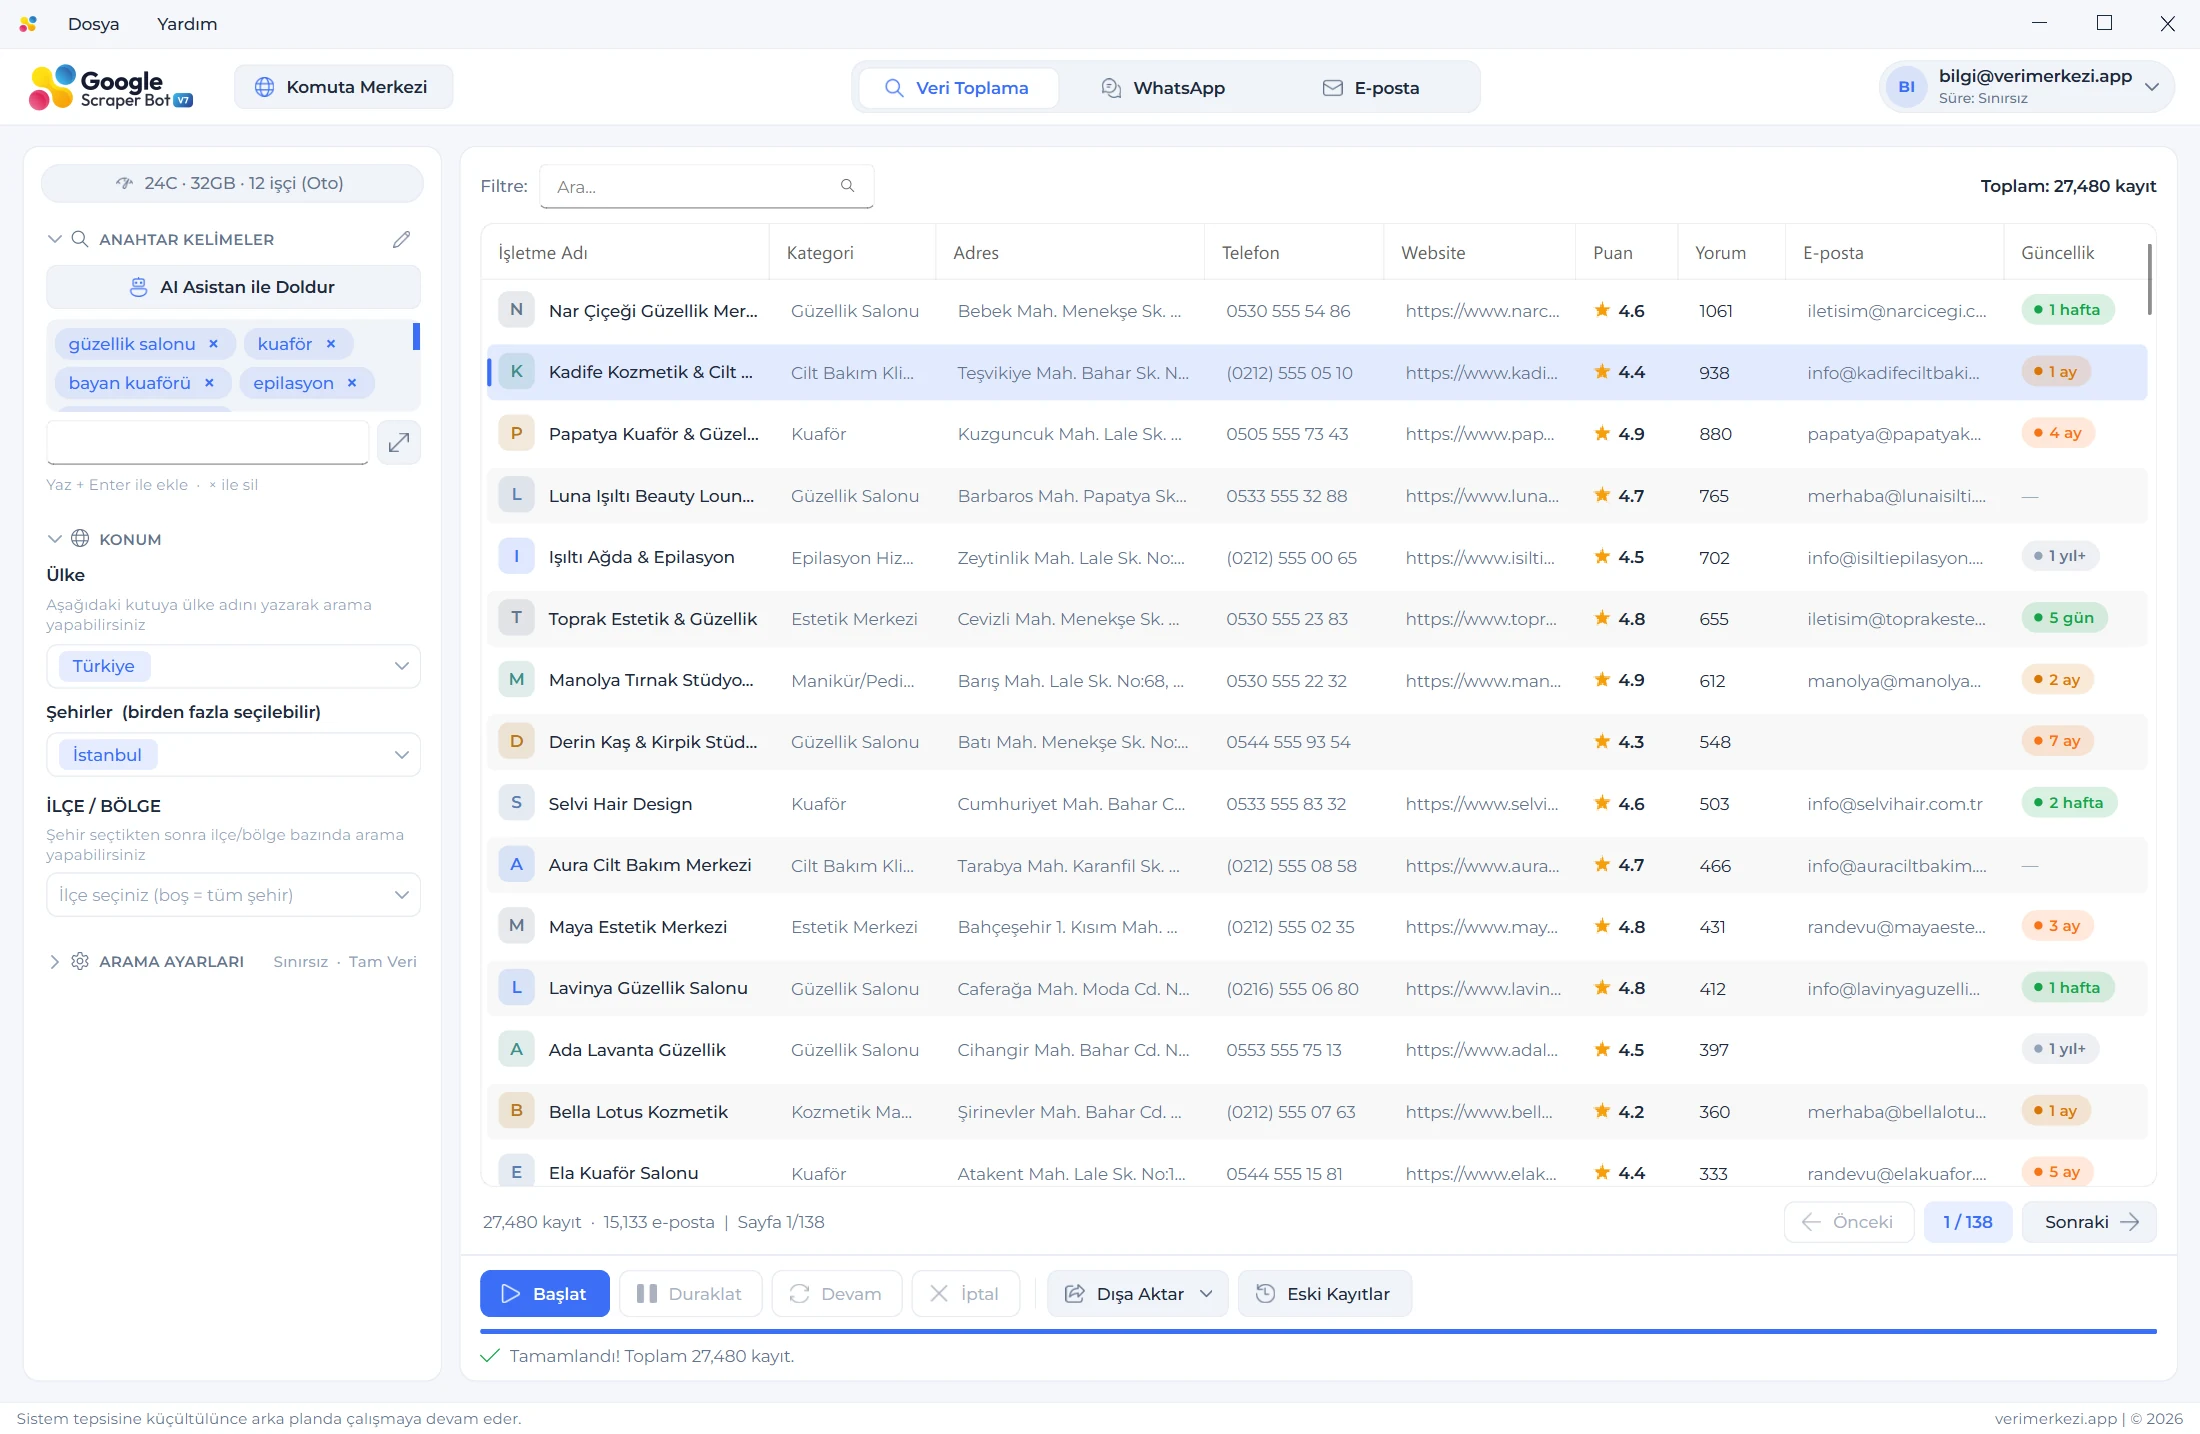The image size is (2200, 1434).
Task: Click AI Asistan ile Doldur button
Action: tap(233, 287)
